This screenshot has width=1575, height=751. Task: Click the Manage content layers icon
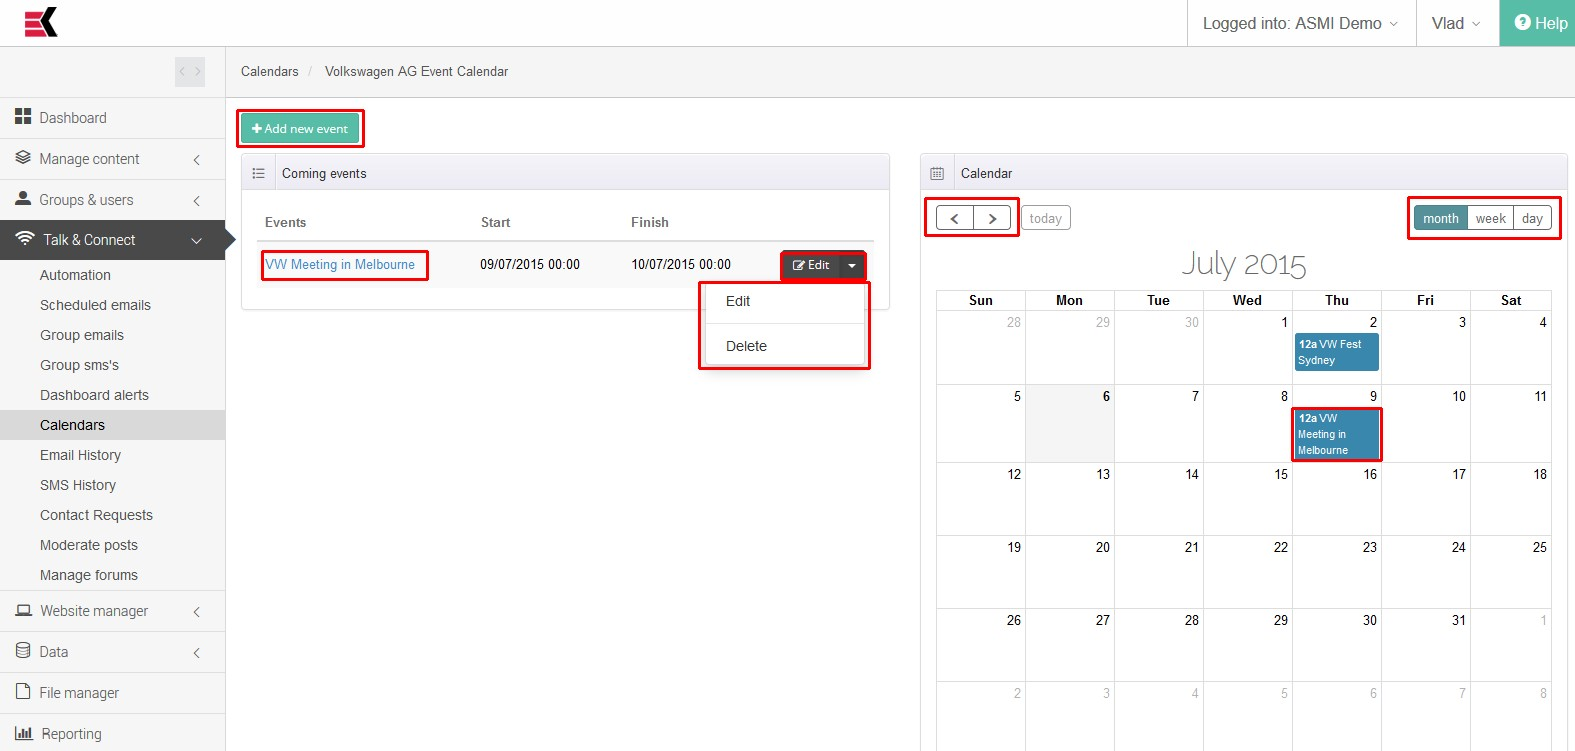coord(23,158)
